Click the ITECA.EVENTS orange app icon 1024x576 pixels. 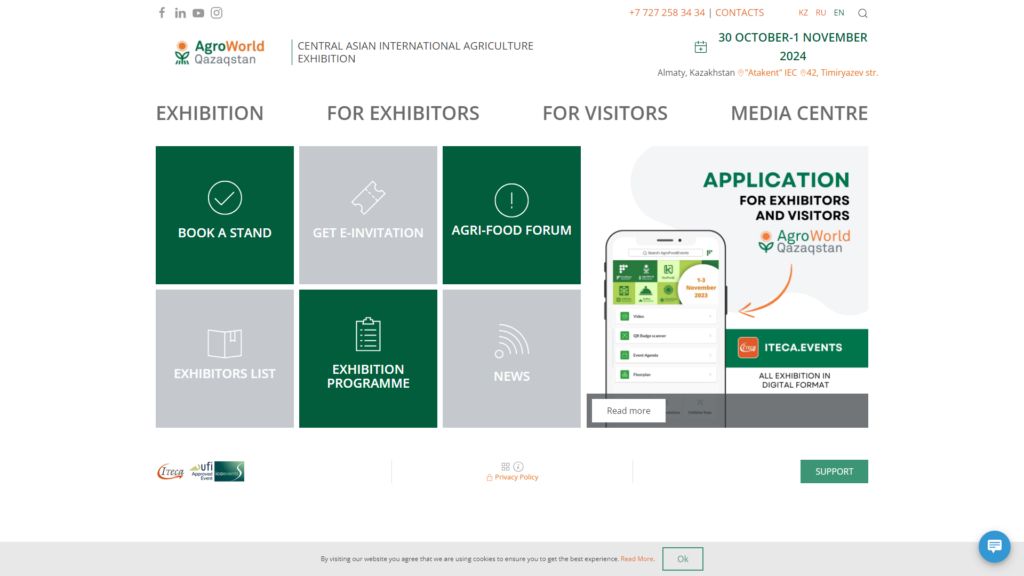click(748, 347)
